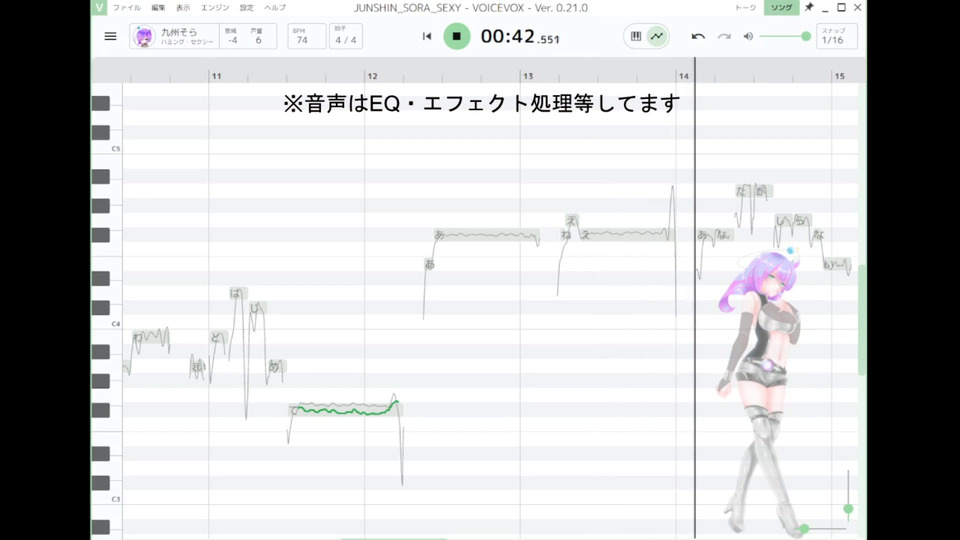Open the 表示 menu
Image resolution: width=960 pixels, height=540 pixels.
pos(183,7)
